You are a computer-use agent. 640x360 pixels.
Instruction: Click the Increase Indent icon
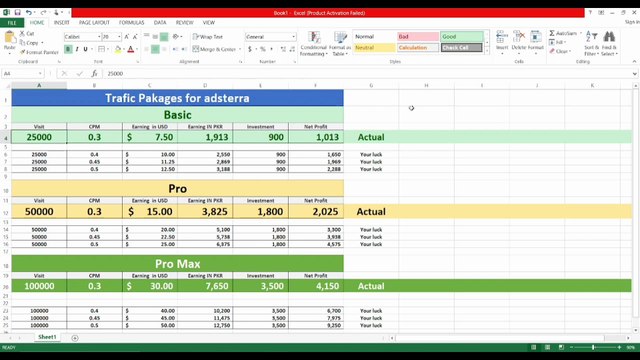pyautogui.click(x=184, y=49)
